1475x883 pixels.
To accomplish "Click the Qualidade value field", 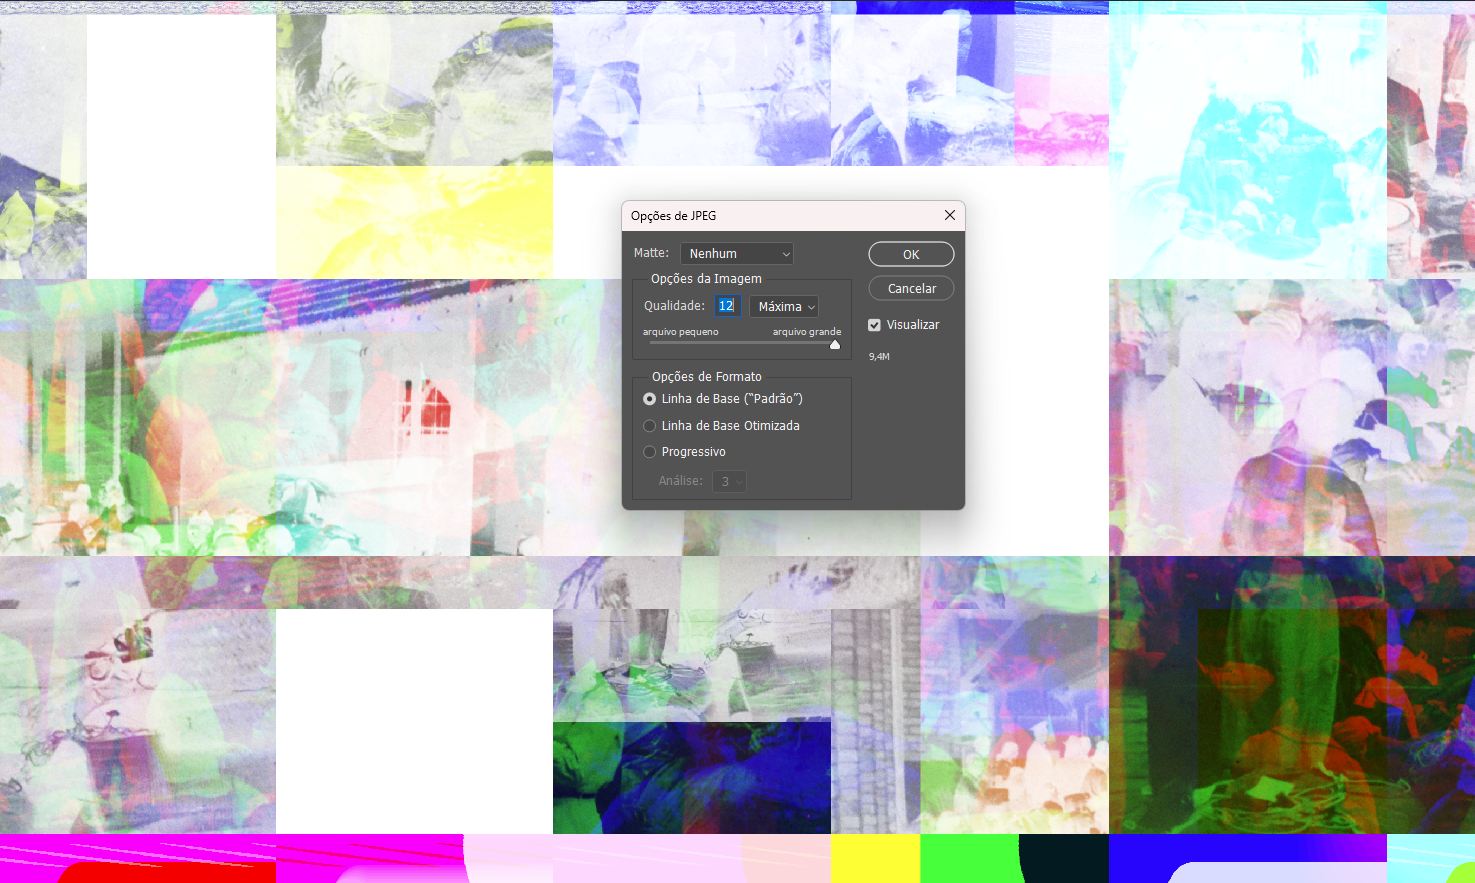I will click(727, 306).
